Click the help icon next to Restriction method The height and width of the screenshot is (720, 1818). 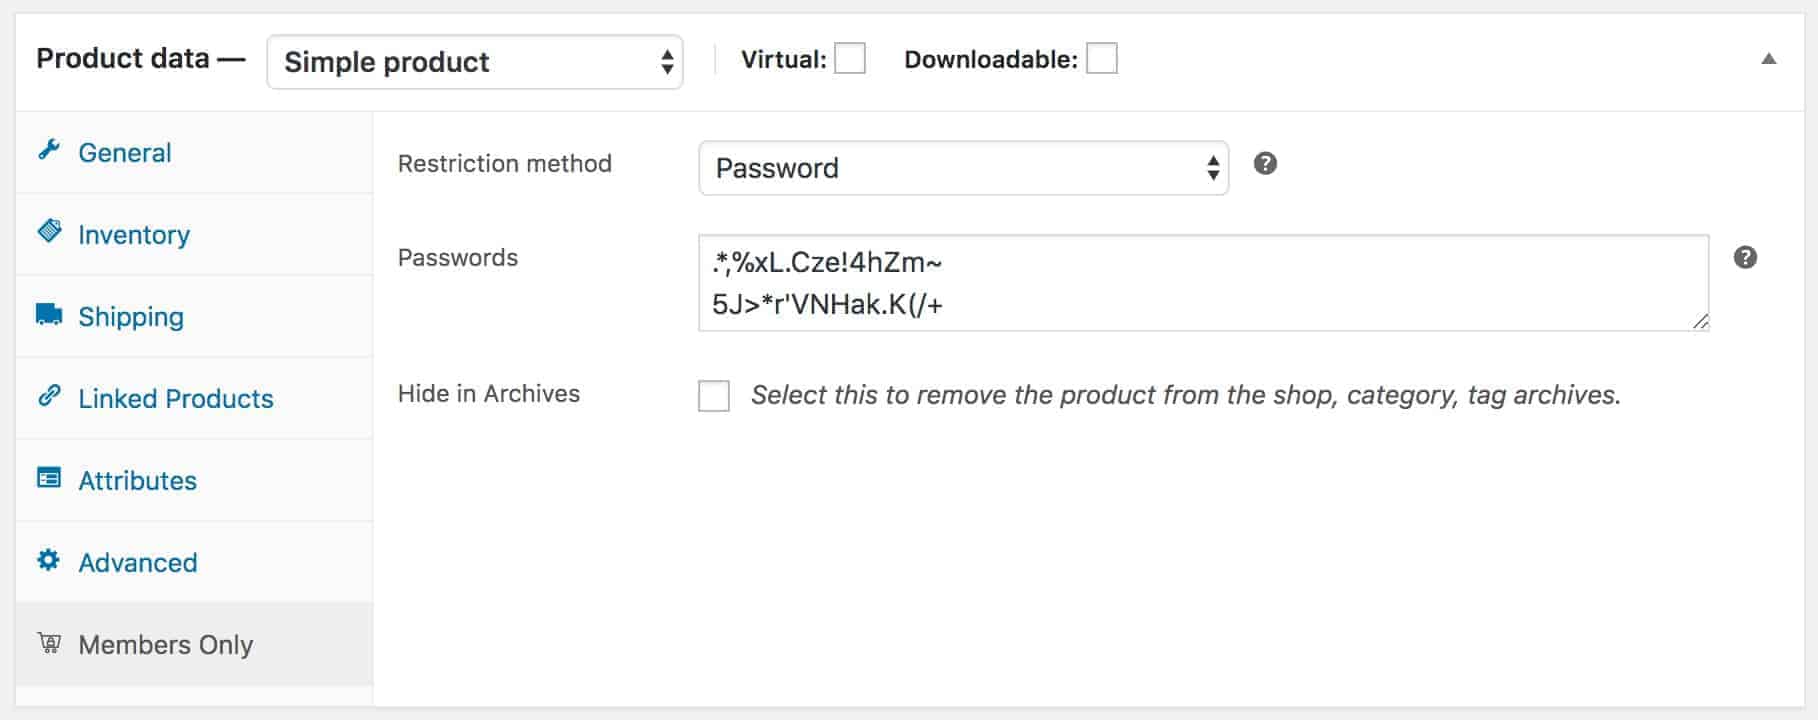(1265, 163)
